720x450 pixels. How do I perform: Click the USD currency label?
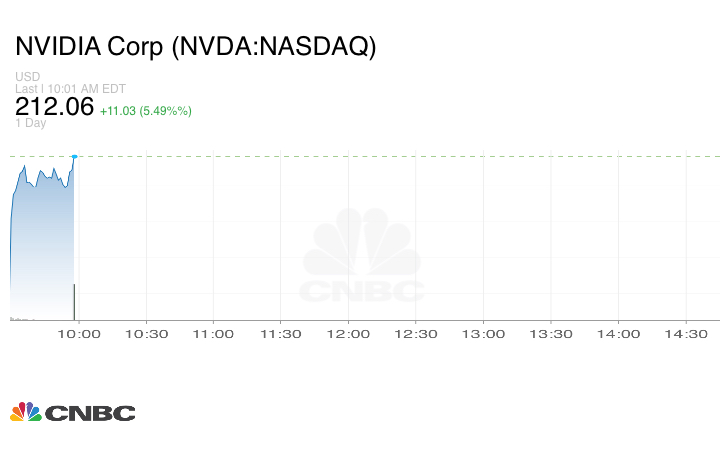pos(27,76)
